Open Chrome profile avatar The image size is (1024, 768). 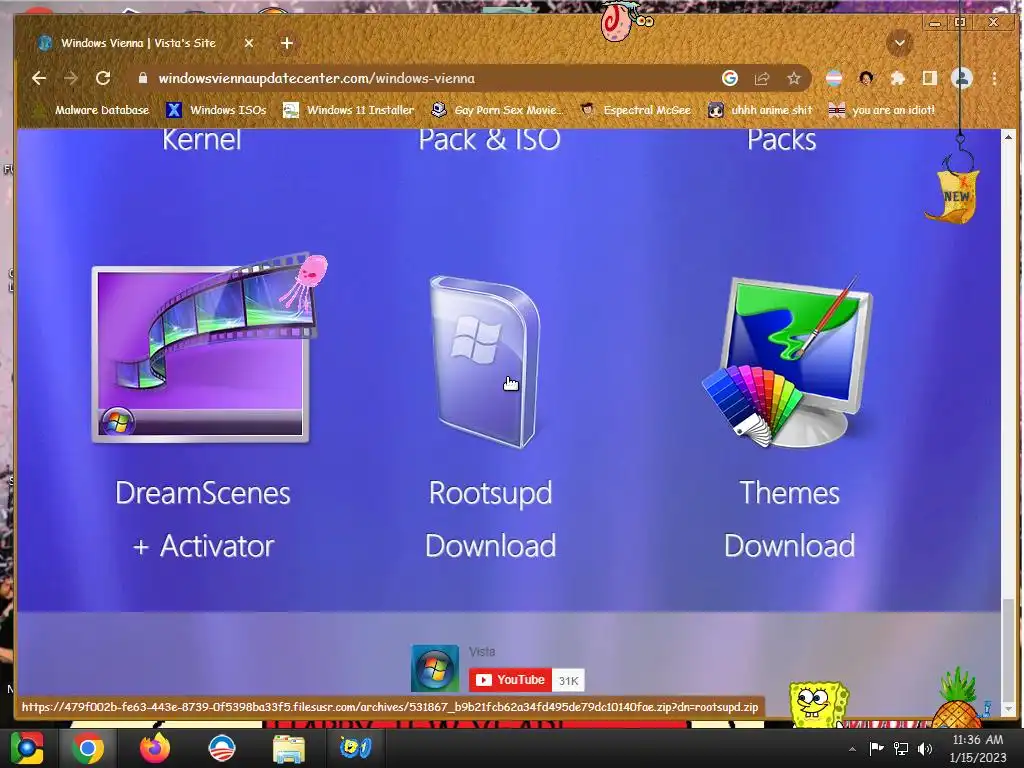point(962,78)
